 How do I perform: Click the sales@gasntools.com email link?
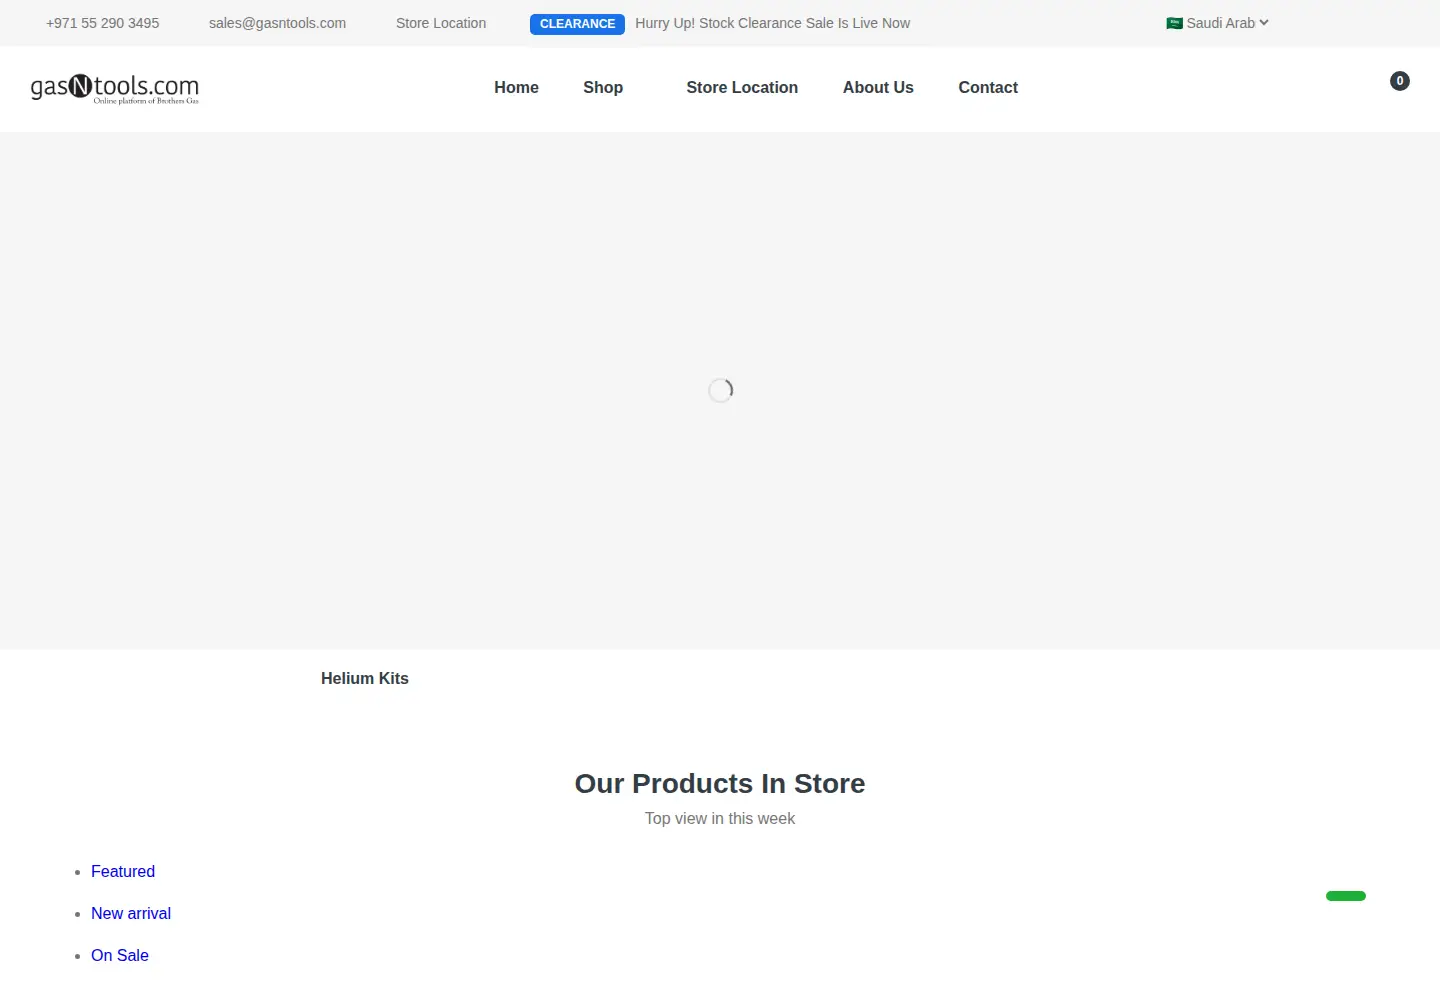tap(277, 23)
